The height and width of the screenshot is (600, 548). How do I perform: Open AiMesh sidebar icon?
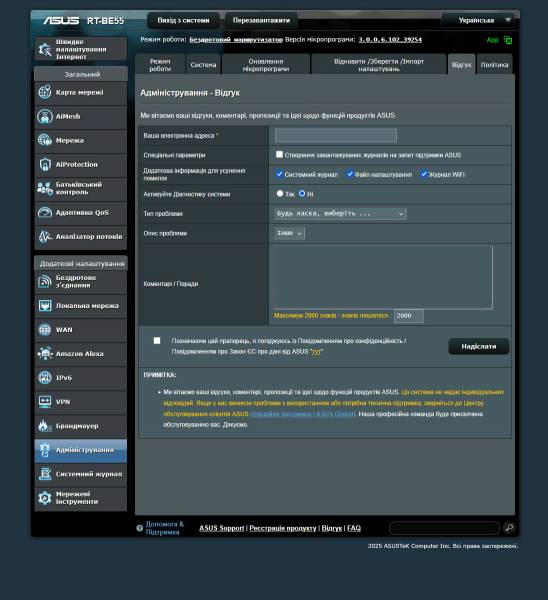click(45, 116)
